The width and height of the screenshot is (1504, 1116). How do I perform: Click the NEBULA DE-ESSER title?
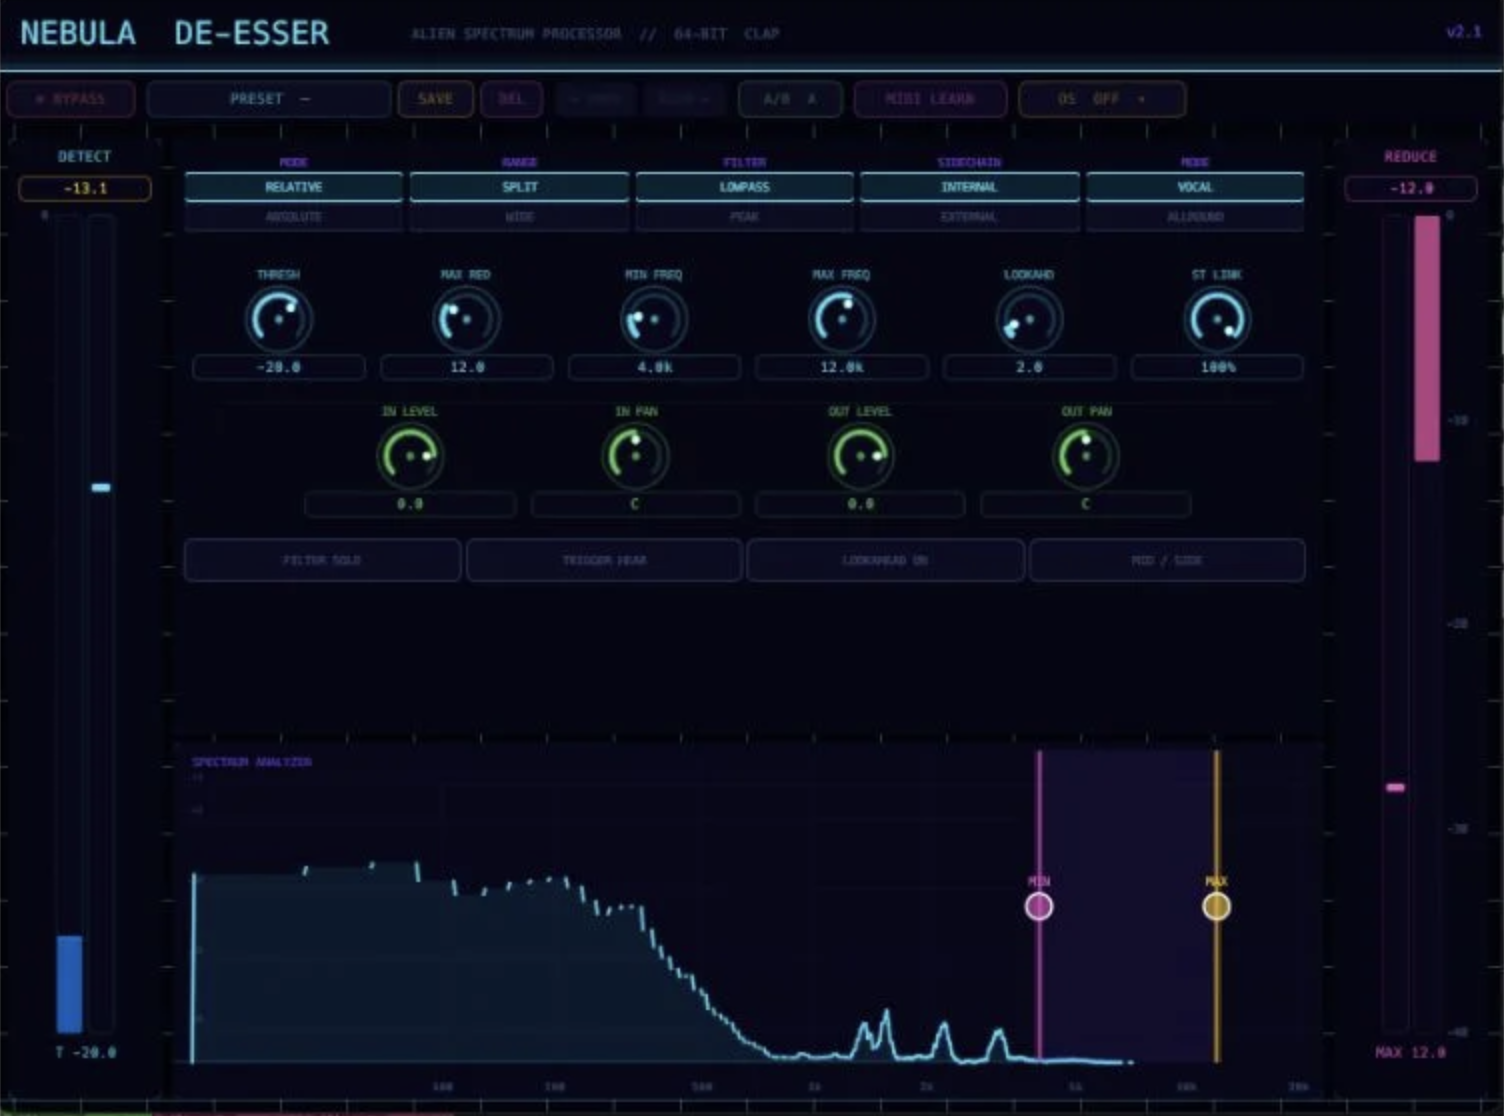coord(174,33)
